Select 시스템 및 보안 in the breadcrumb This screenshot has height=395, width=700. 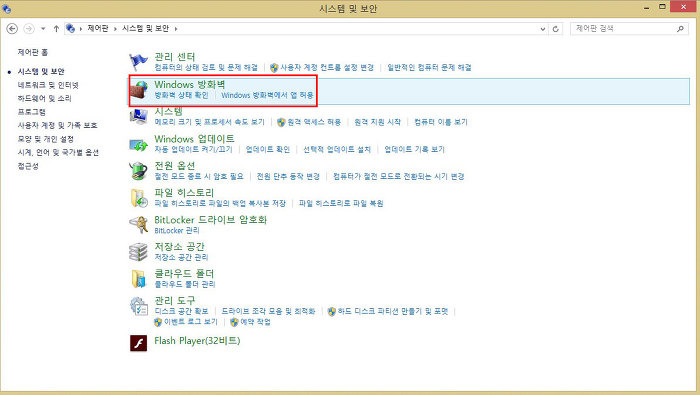[x=146, y=28]
